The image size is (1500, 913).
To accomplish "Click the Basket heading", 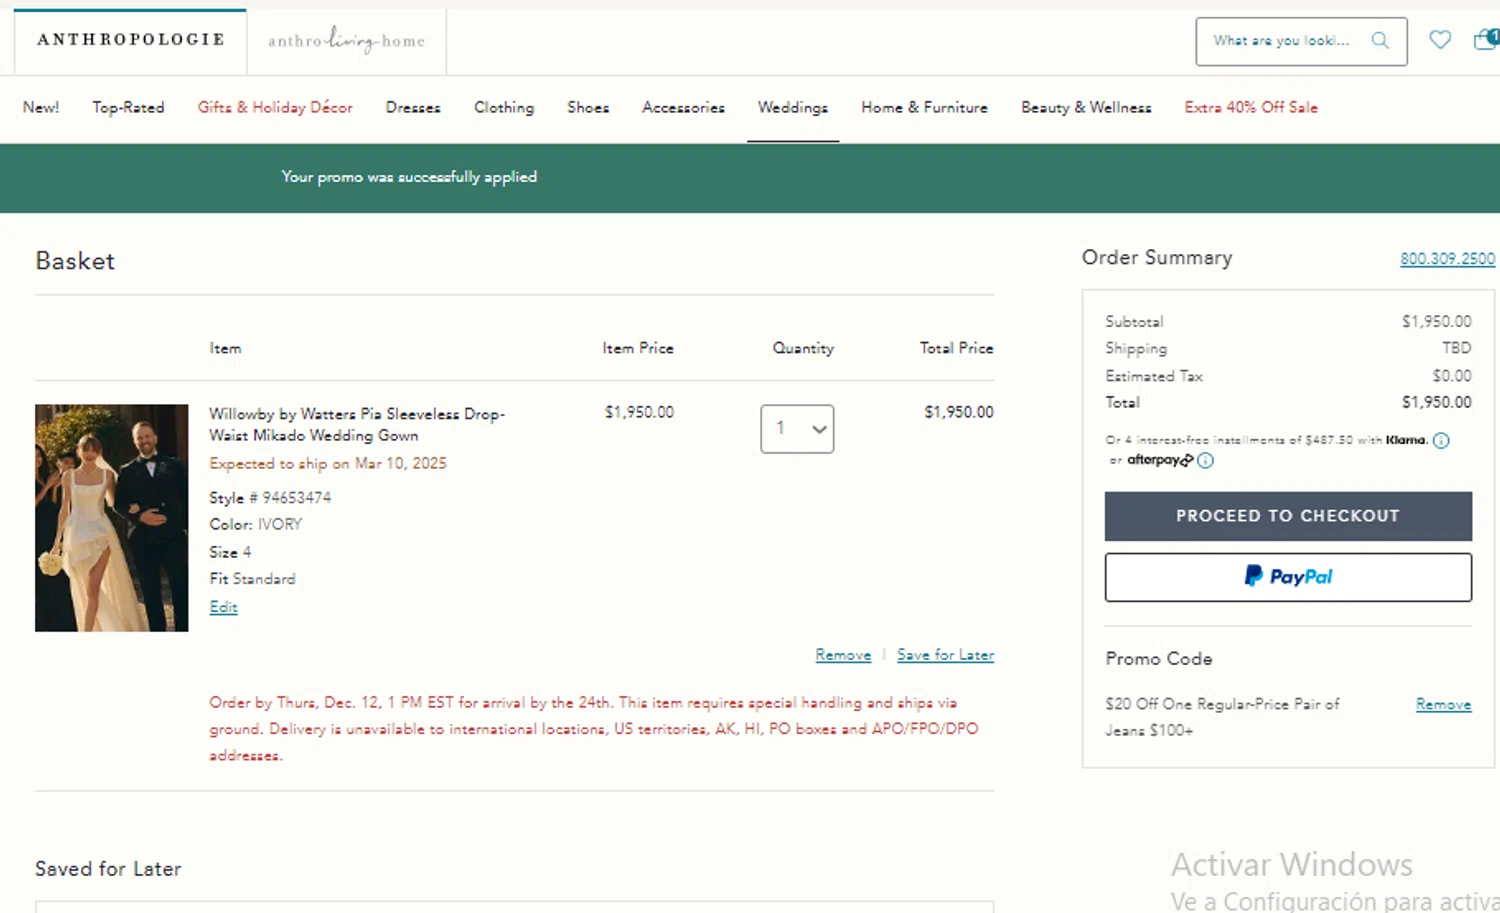I will pyautogui.click(x=75, y=261).
